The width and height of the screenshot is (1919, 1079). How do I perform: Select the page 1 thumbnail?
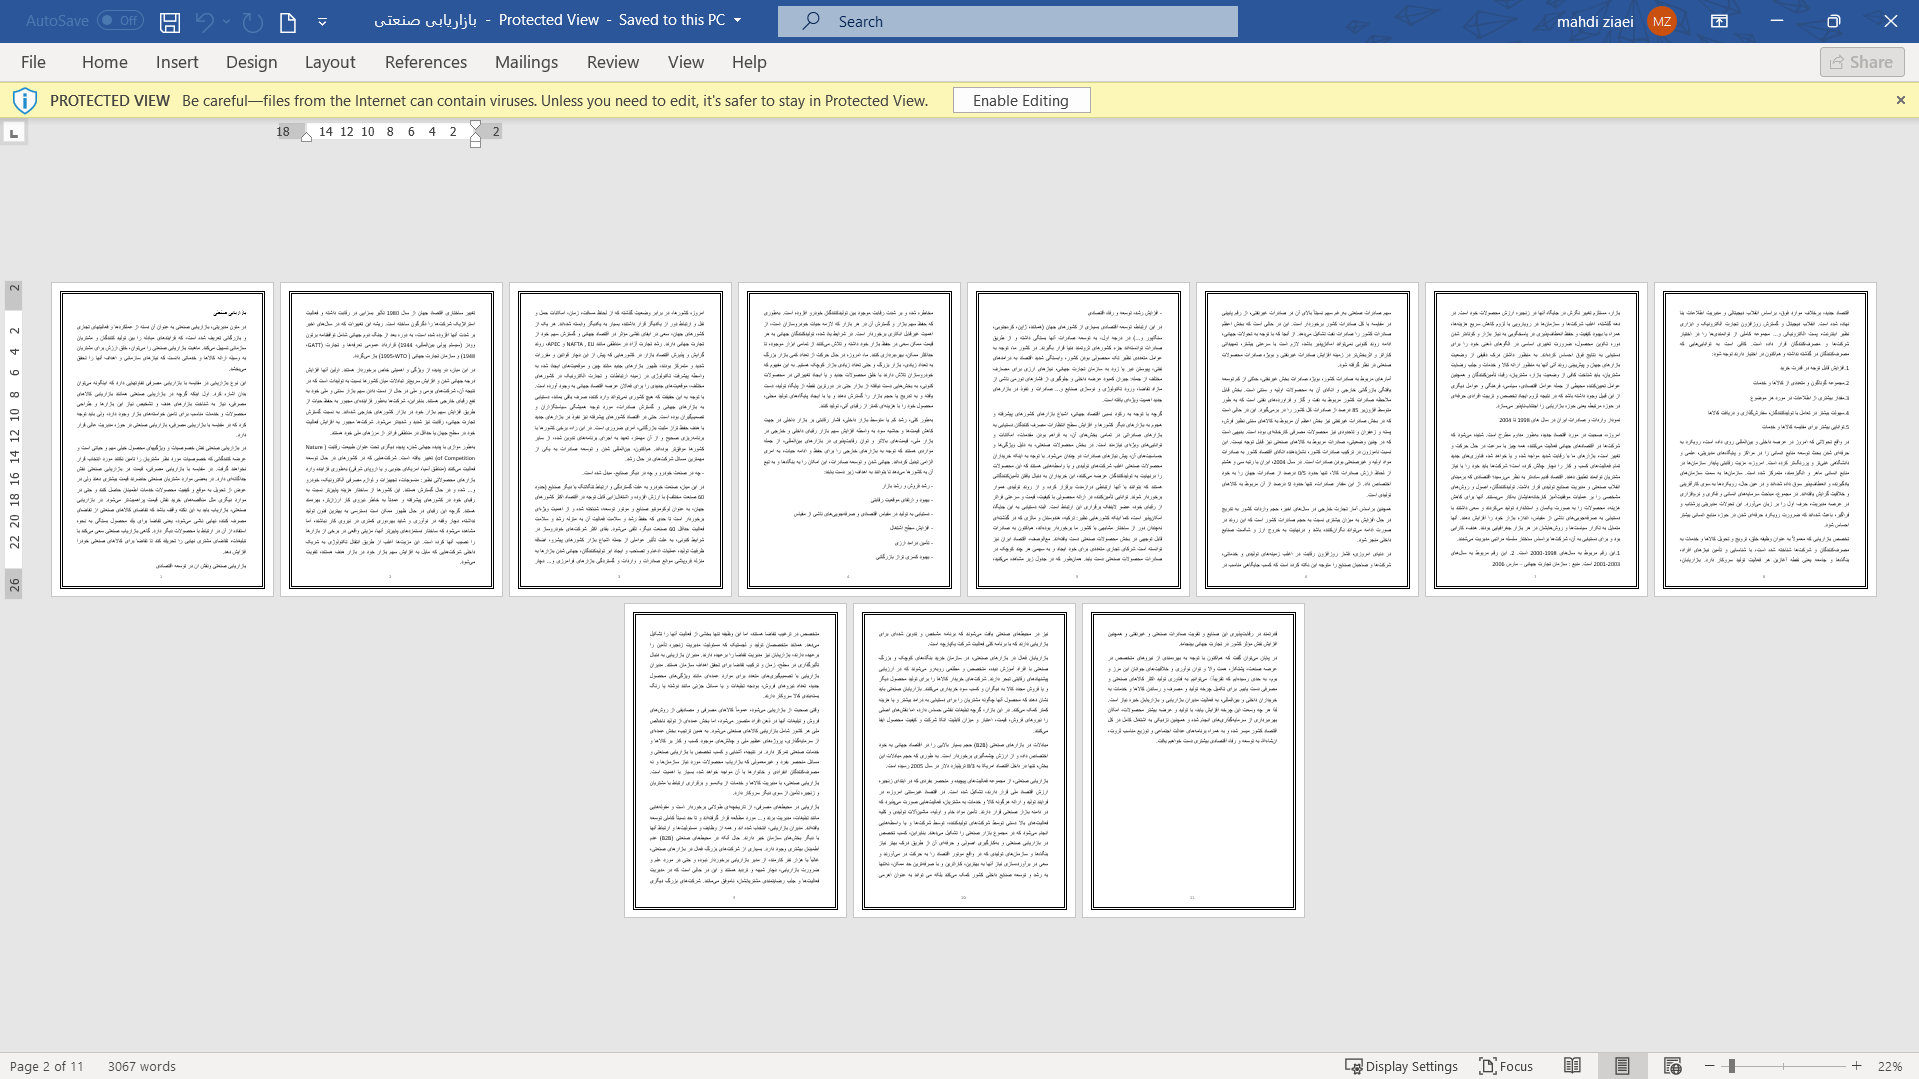point(162,440)
